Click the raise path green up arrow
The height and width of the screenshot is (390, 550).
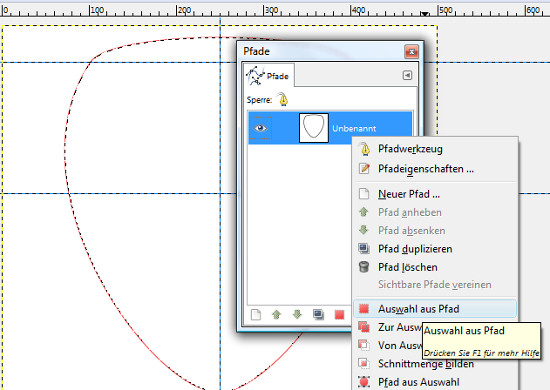click(276, 314)
